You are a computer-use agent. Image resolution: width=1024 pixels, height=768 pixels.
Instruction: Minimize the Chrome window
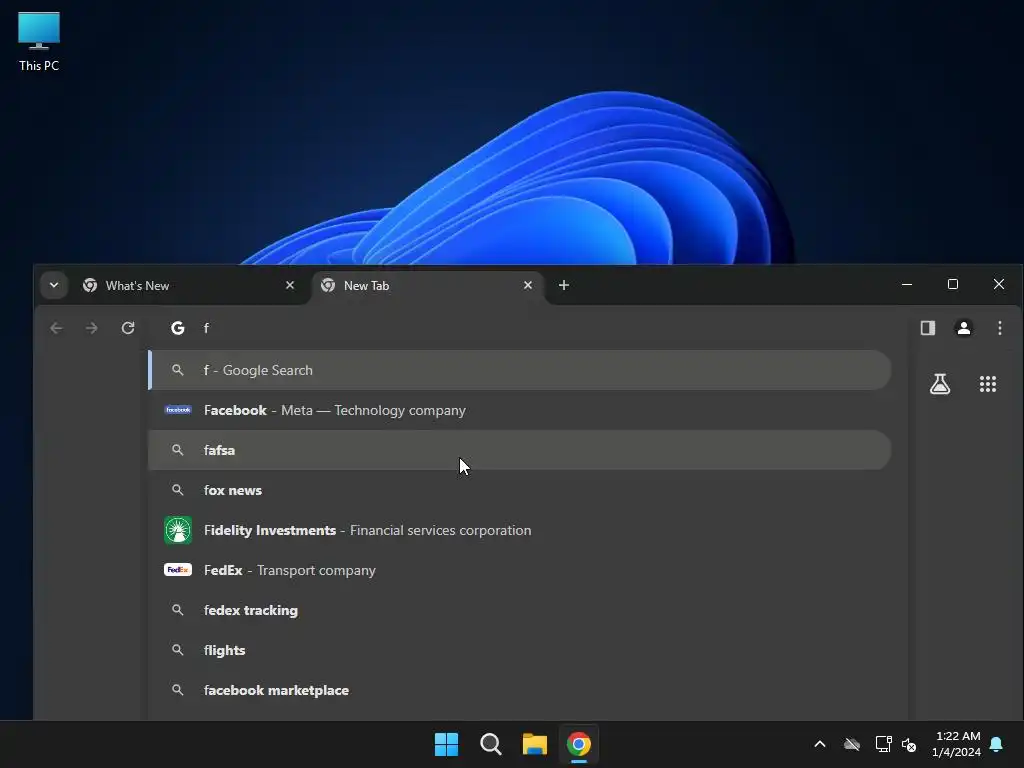click(907, 284)
